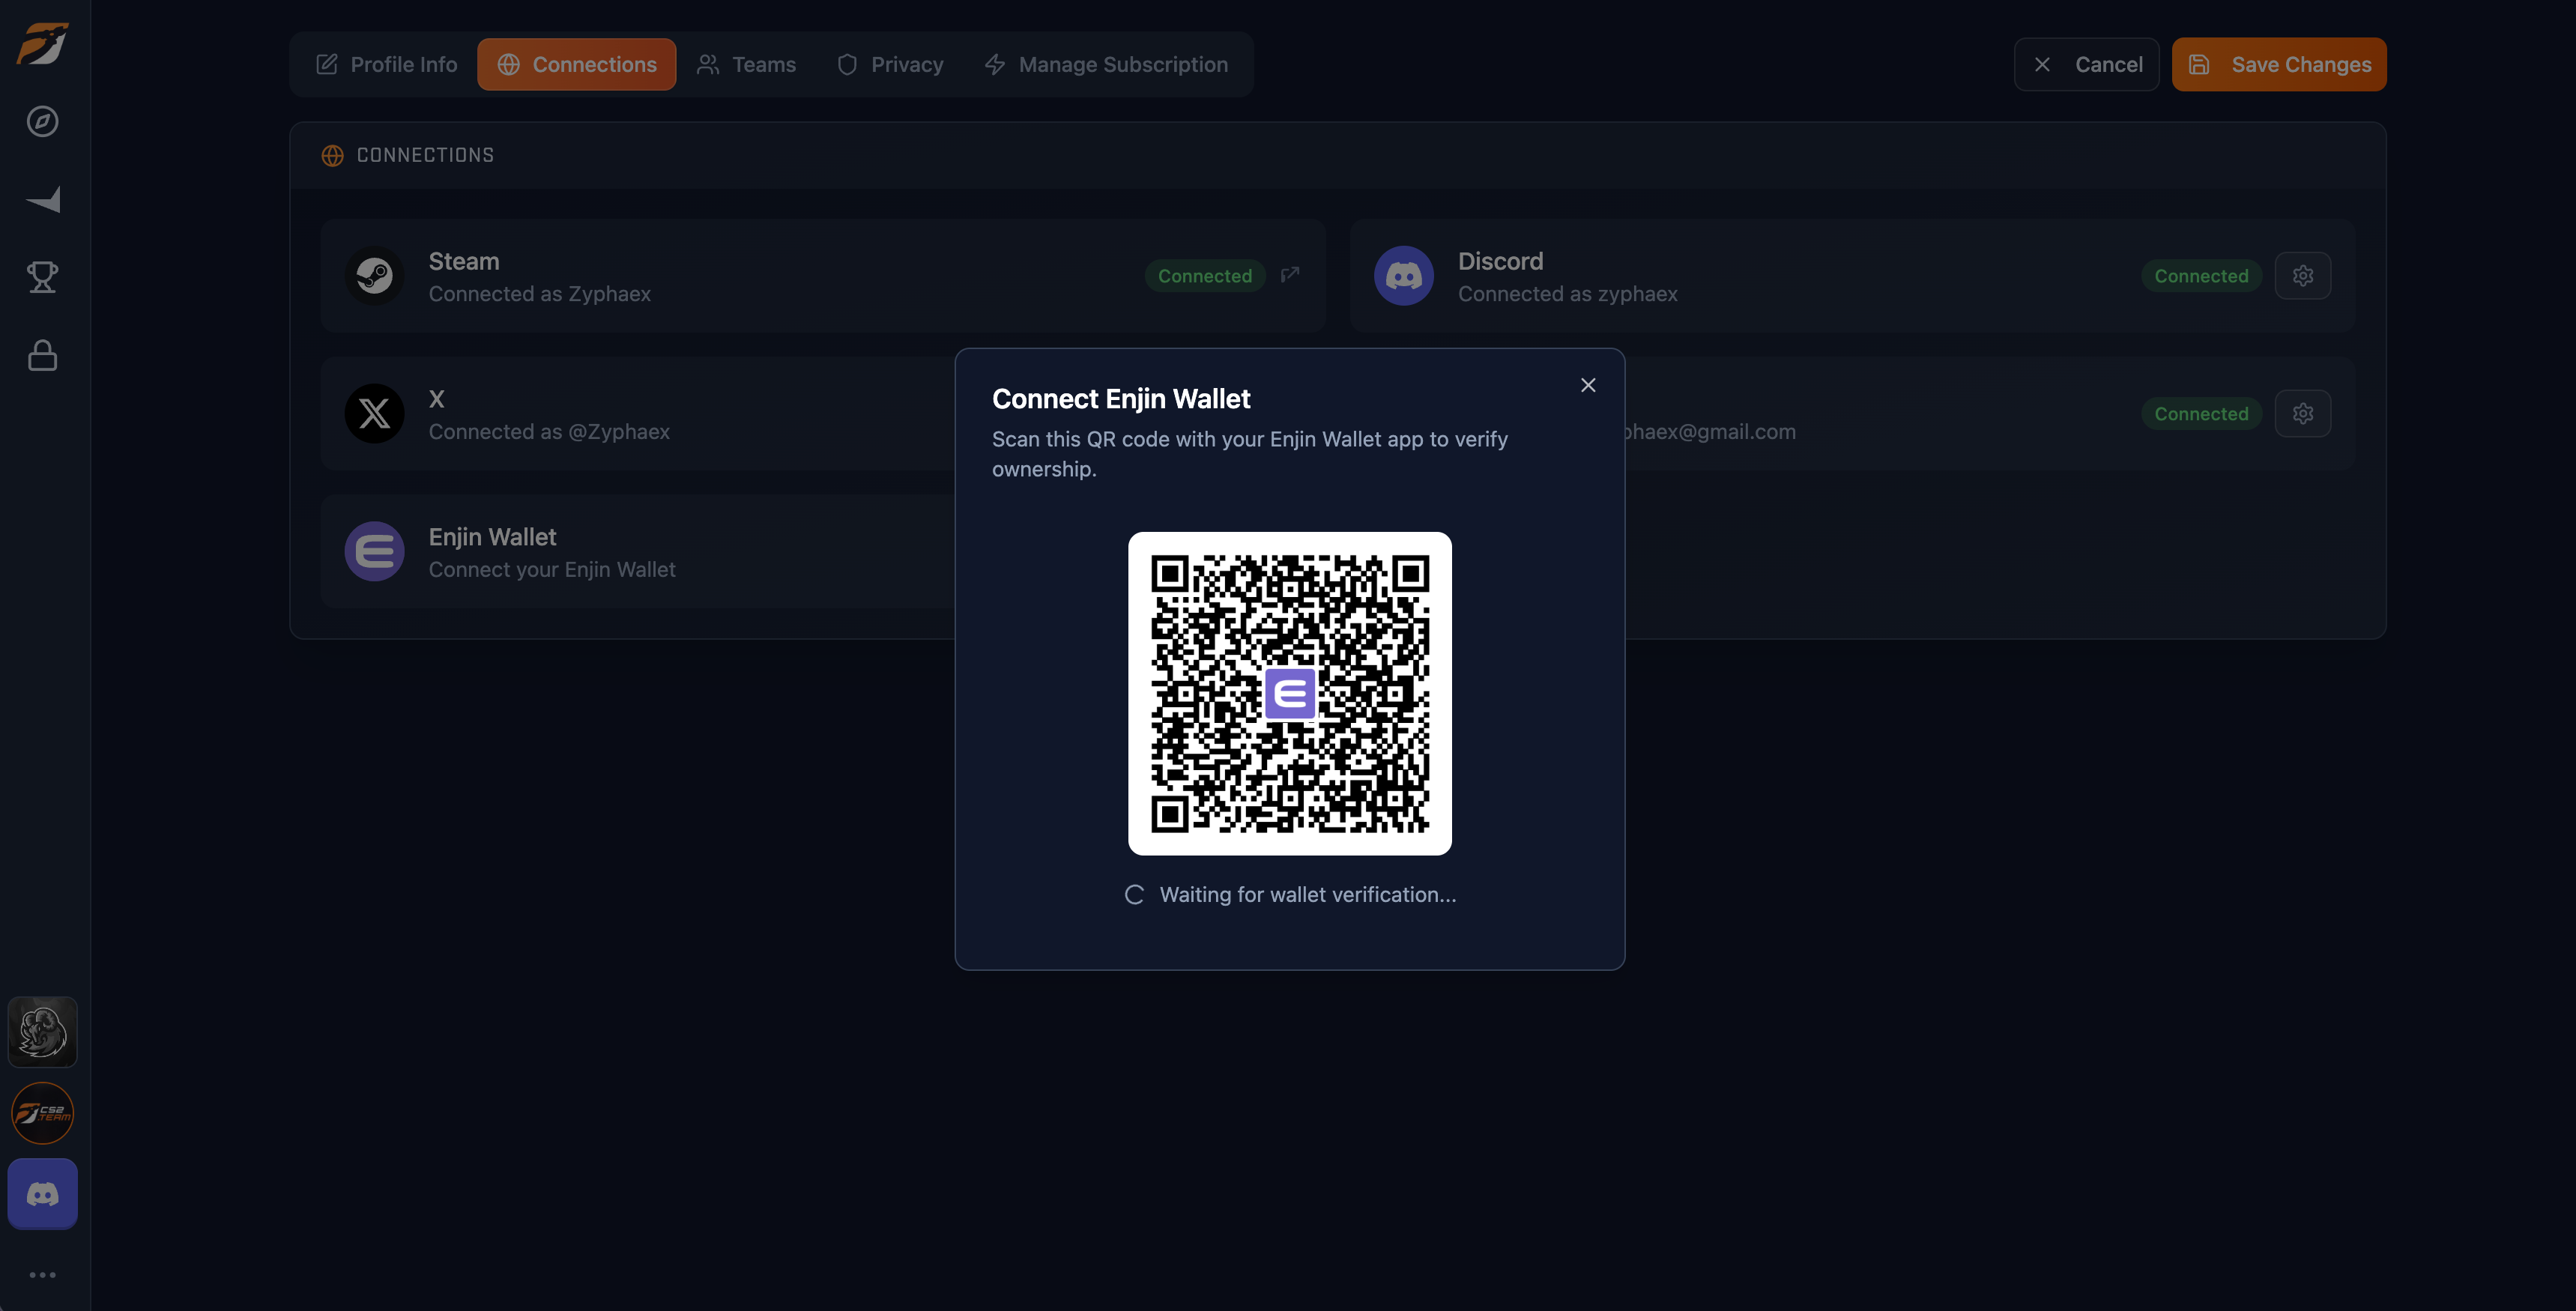Open the gmail connection settings gear
2576x1311 pixels.
pos(2303,414)
